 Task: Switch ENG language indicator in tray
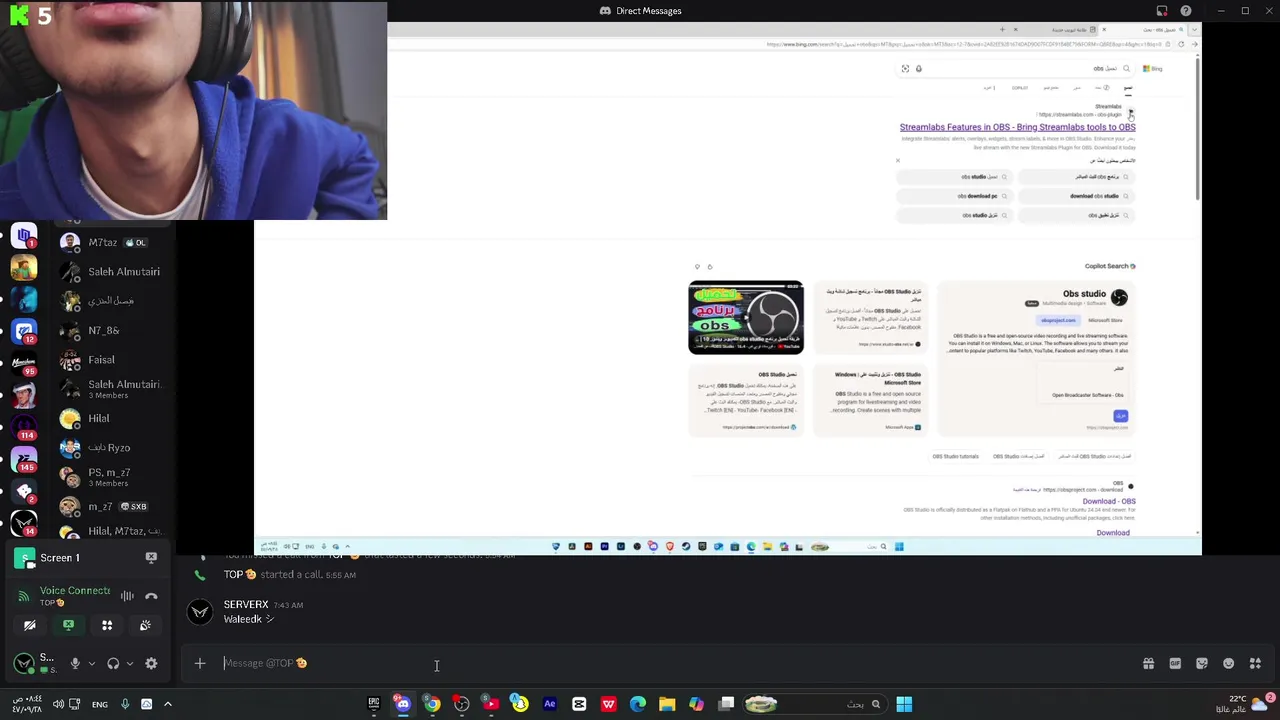pyautogui.click(x=100, y=704)
